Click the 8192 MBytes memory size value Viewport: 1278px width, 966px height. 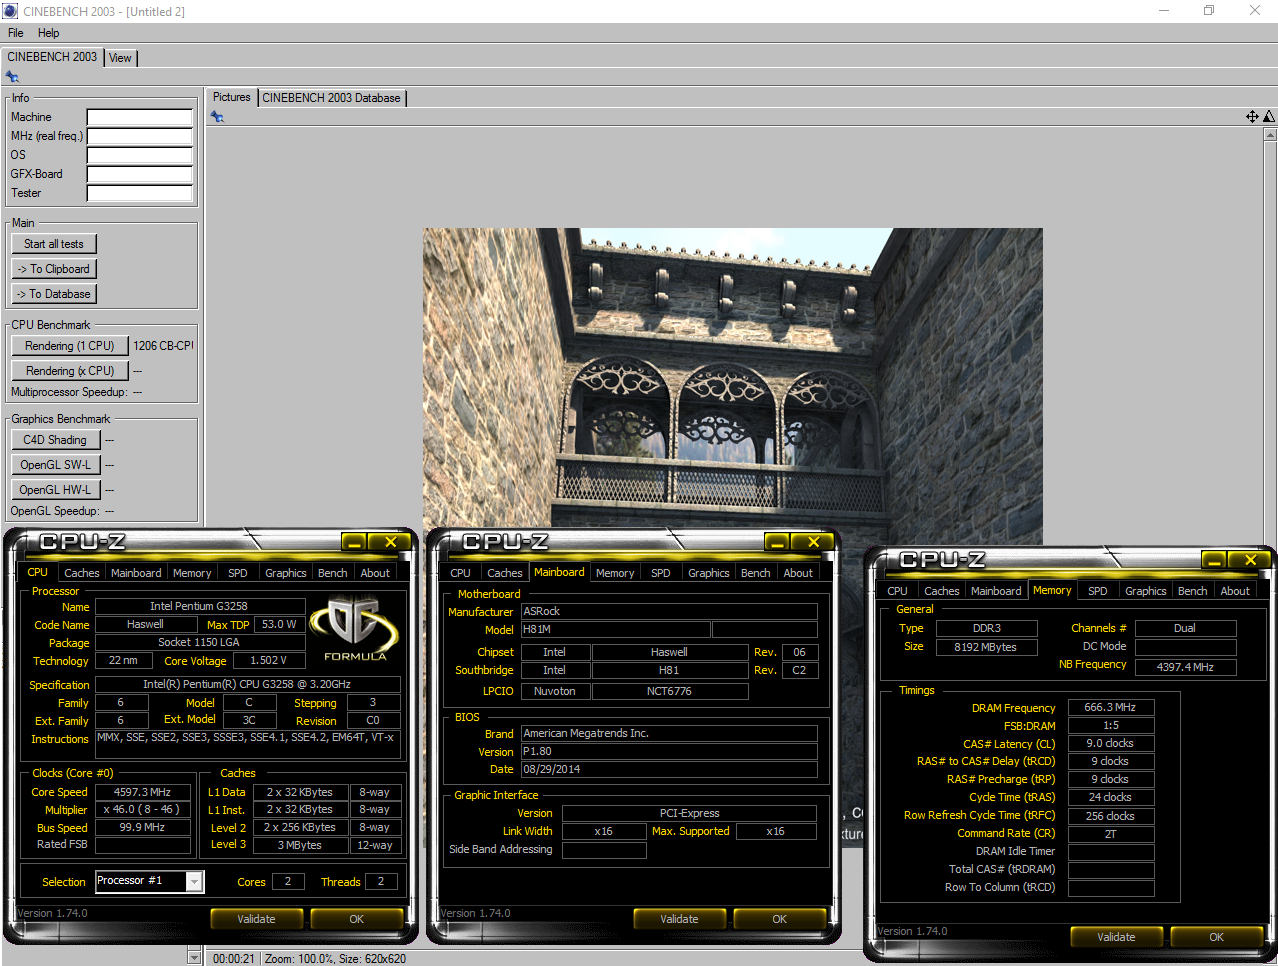coord(986,647)
